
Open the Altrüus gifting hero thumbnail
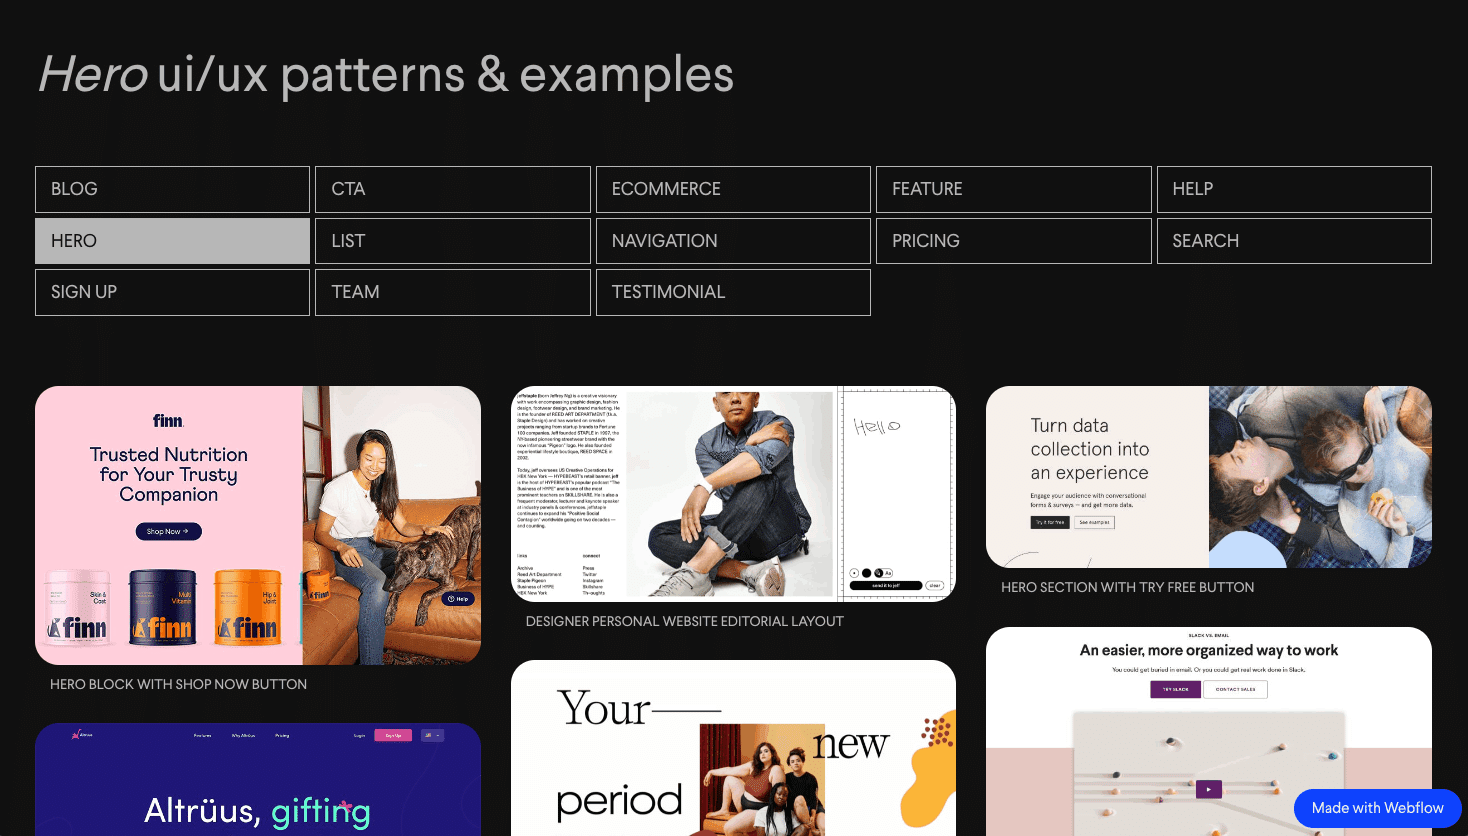pos(258,779)
